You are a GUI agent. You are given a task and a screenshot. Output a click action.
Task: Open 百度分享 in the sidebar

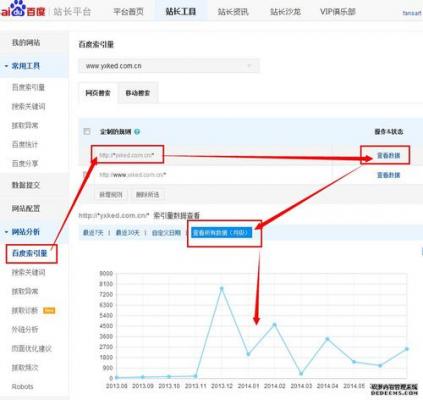tap(25, 163)
